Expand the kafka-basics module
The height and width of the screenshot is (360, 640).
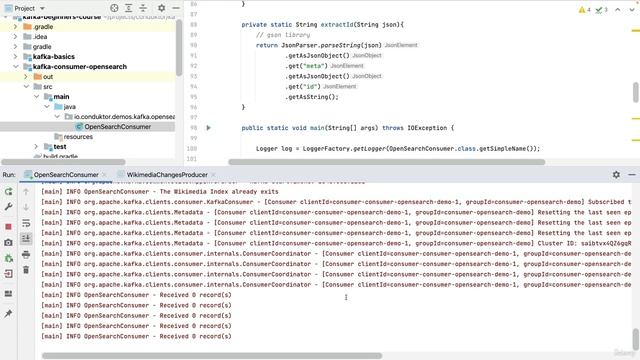pos(16,56)
